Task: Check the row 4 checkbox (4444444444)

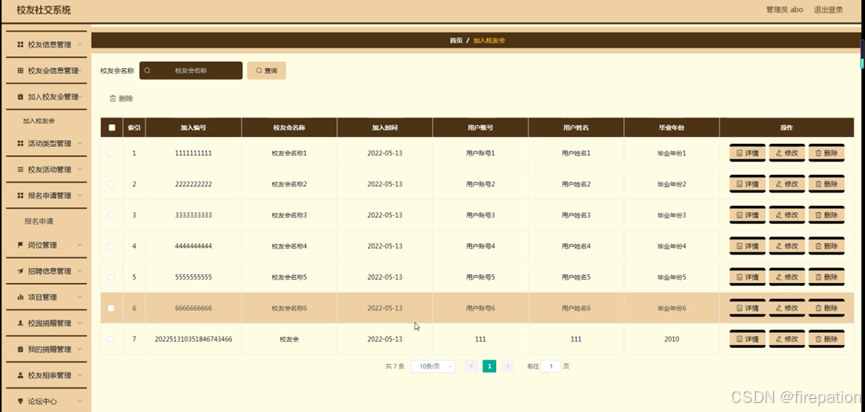Action: (111, 246)
